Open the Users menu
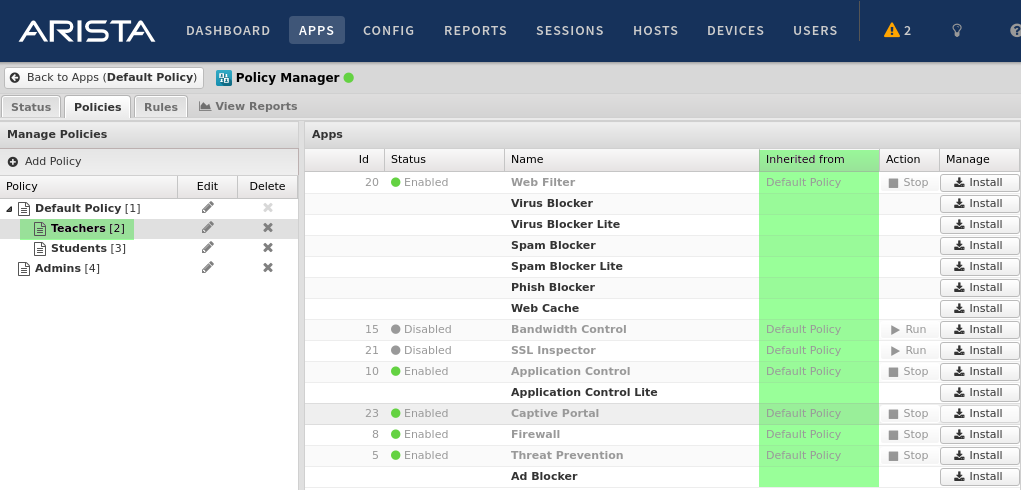This screenshot has height=490, width=1021. 815,31
